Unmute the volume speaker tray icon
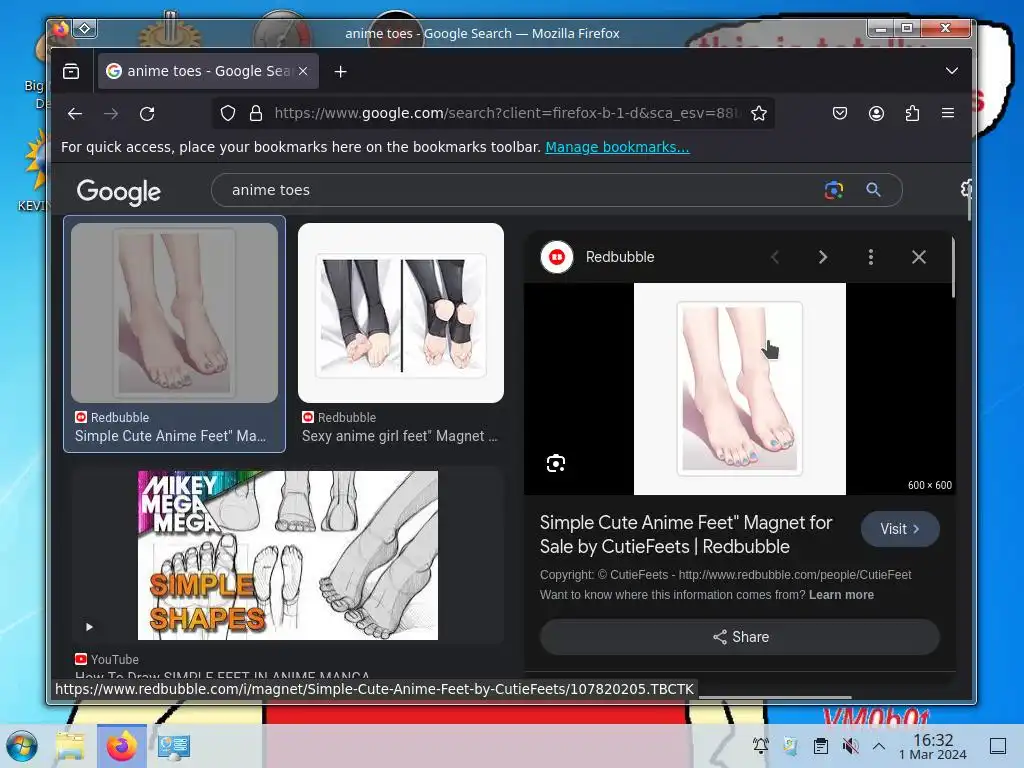 click(x=850, y=746)
